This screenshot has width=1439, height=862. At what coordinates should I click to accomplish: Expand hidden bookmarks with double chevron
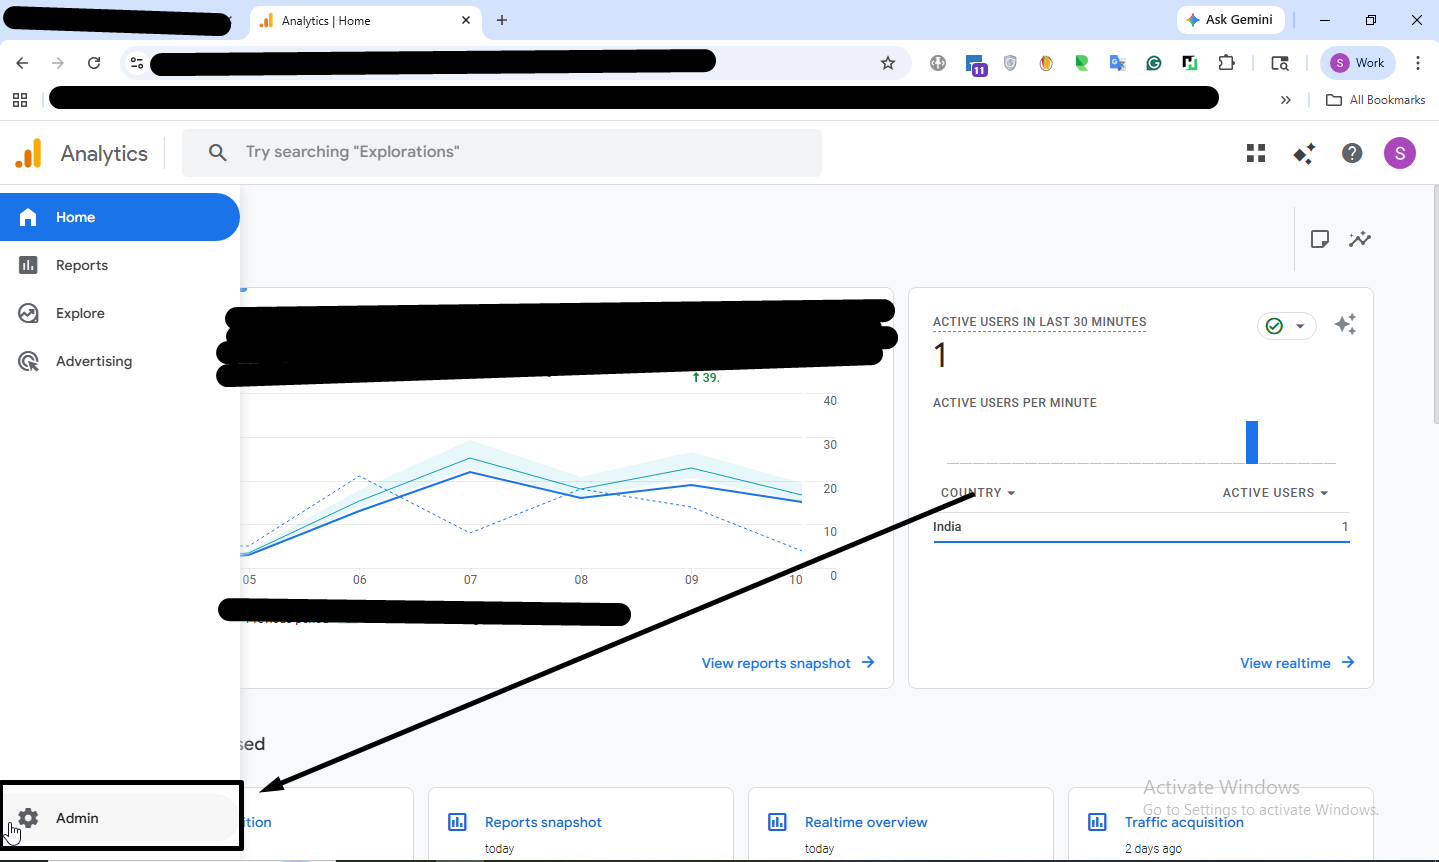(x=1286, y=100)
